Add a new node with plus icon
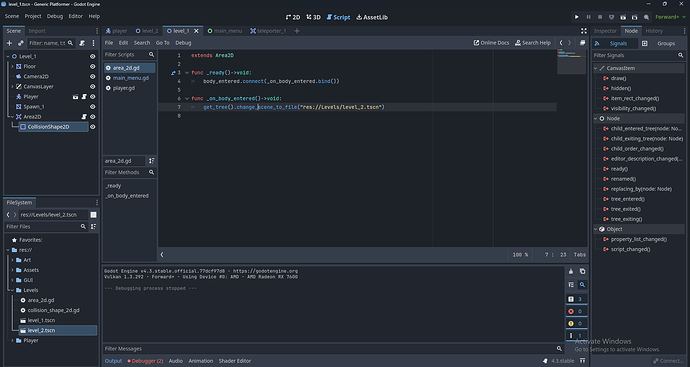This screenshot has height=367, width=690. click(x=9, y=43)
